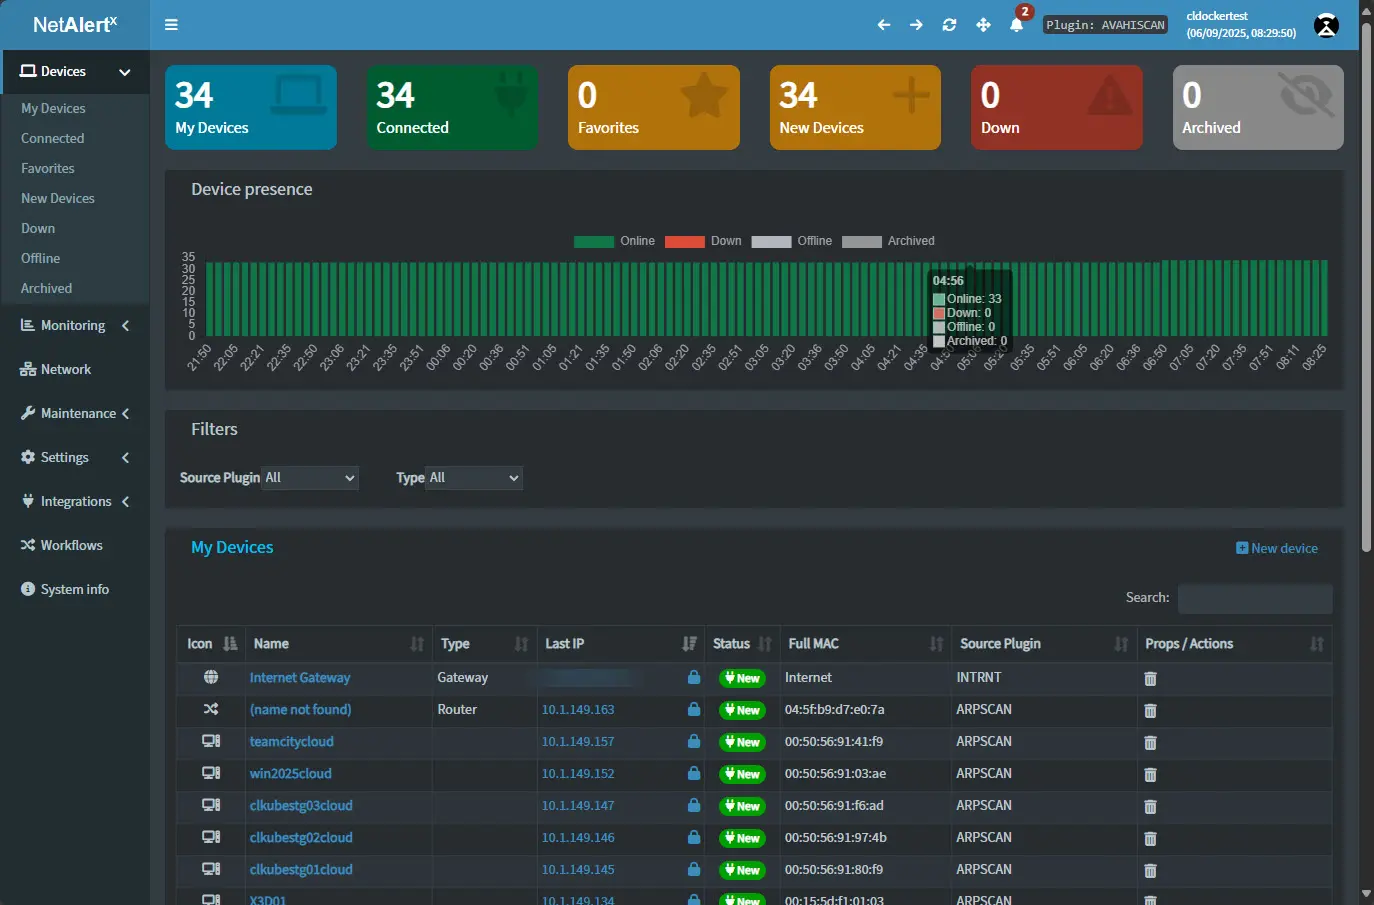This screenshot has width=1374, height=905.
Task: Click user avatar icon in top right
Action: [1326, 26]
